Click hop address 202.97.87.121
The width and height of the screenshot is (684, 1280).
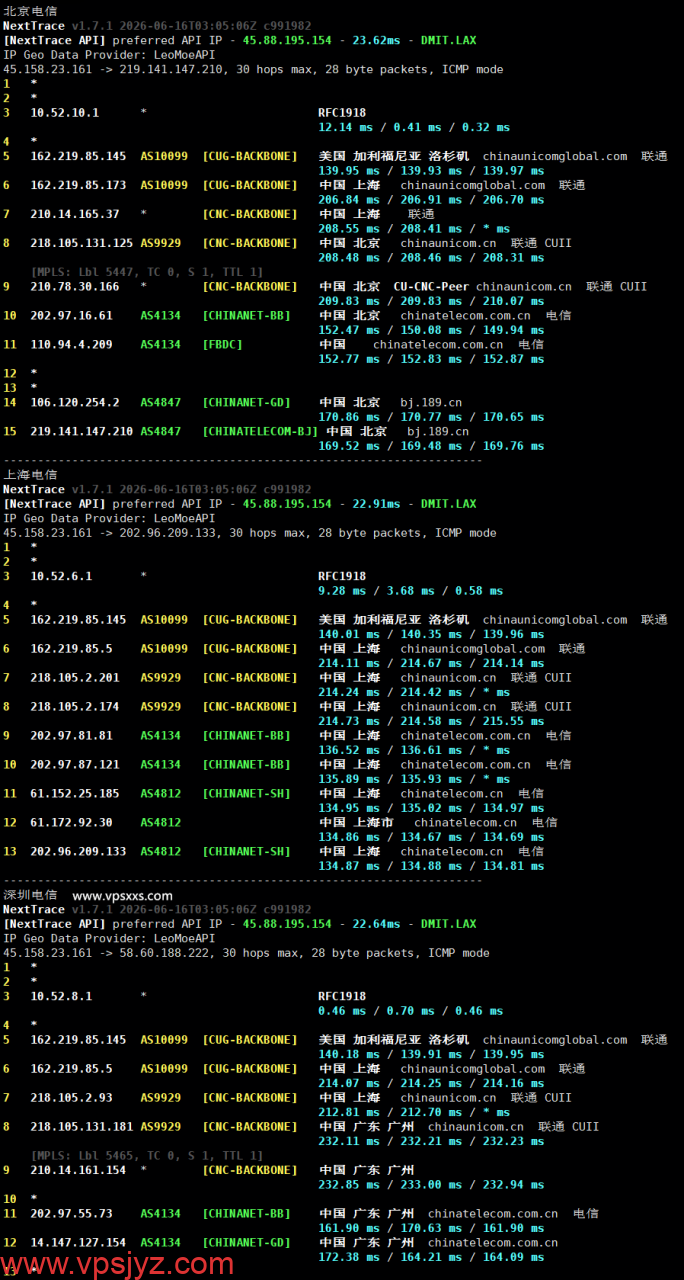(x=75, y=764)
